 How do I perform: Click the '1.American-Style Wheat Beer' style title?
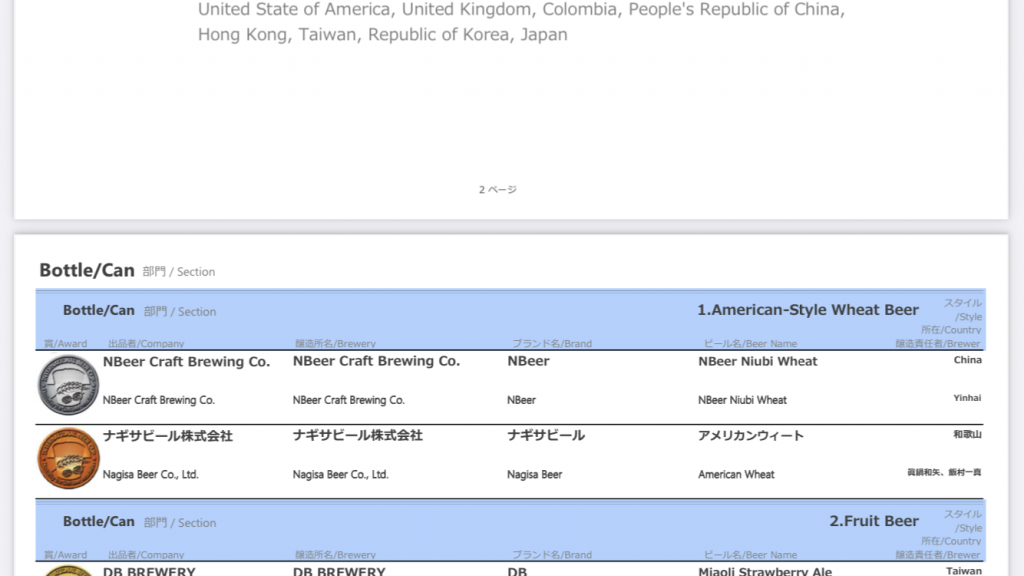808,310
